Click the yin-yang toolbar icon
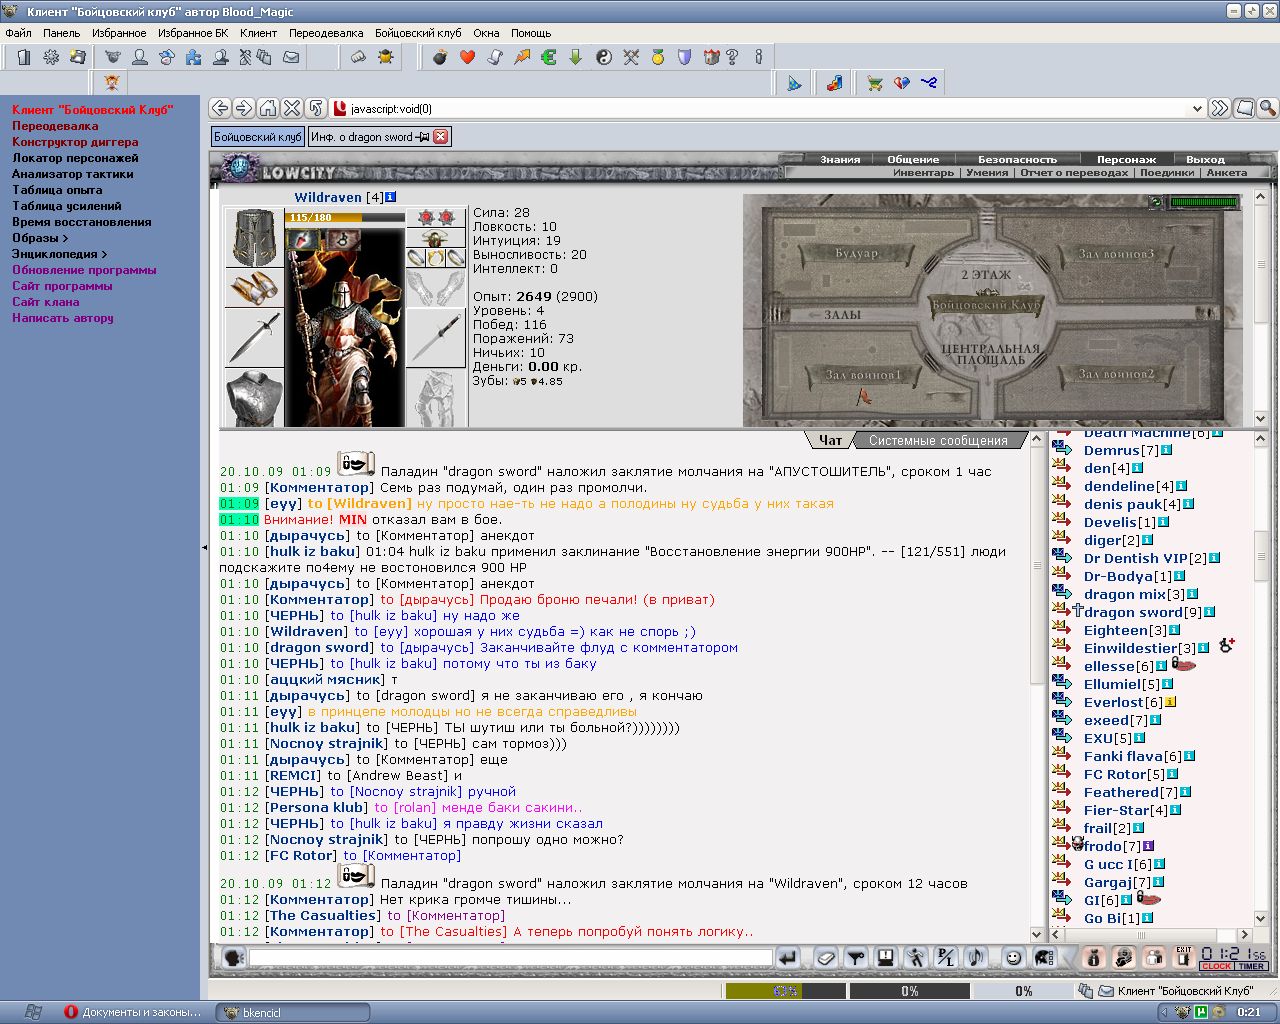Screen dimensions: 1280x1024 tap(603, 57)
